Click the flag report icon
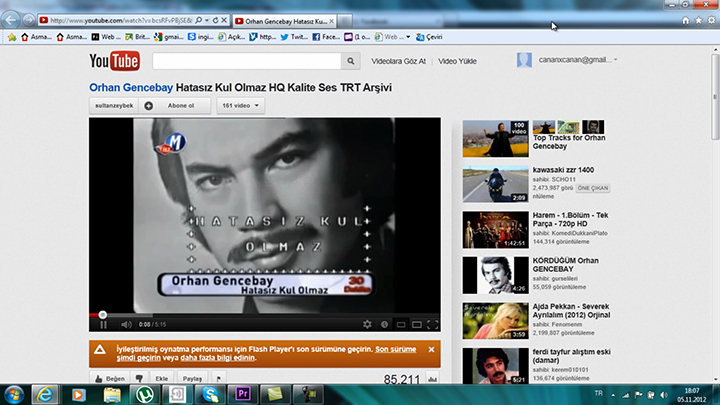720x405 pixels. coord(219,378)
